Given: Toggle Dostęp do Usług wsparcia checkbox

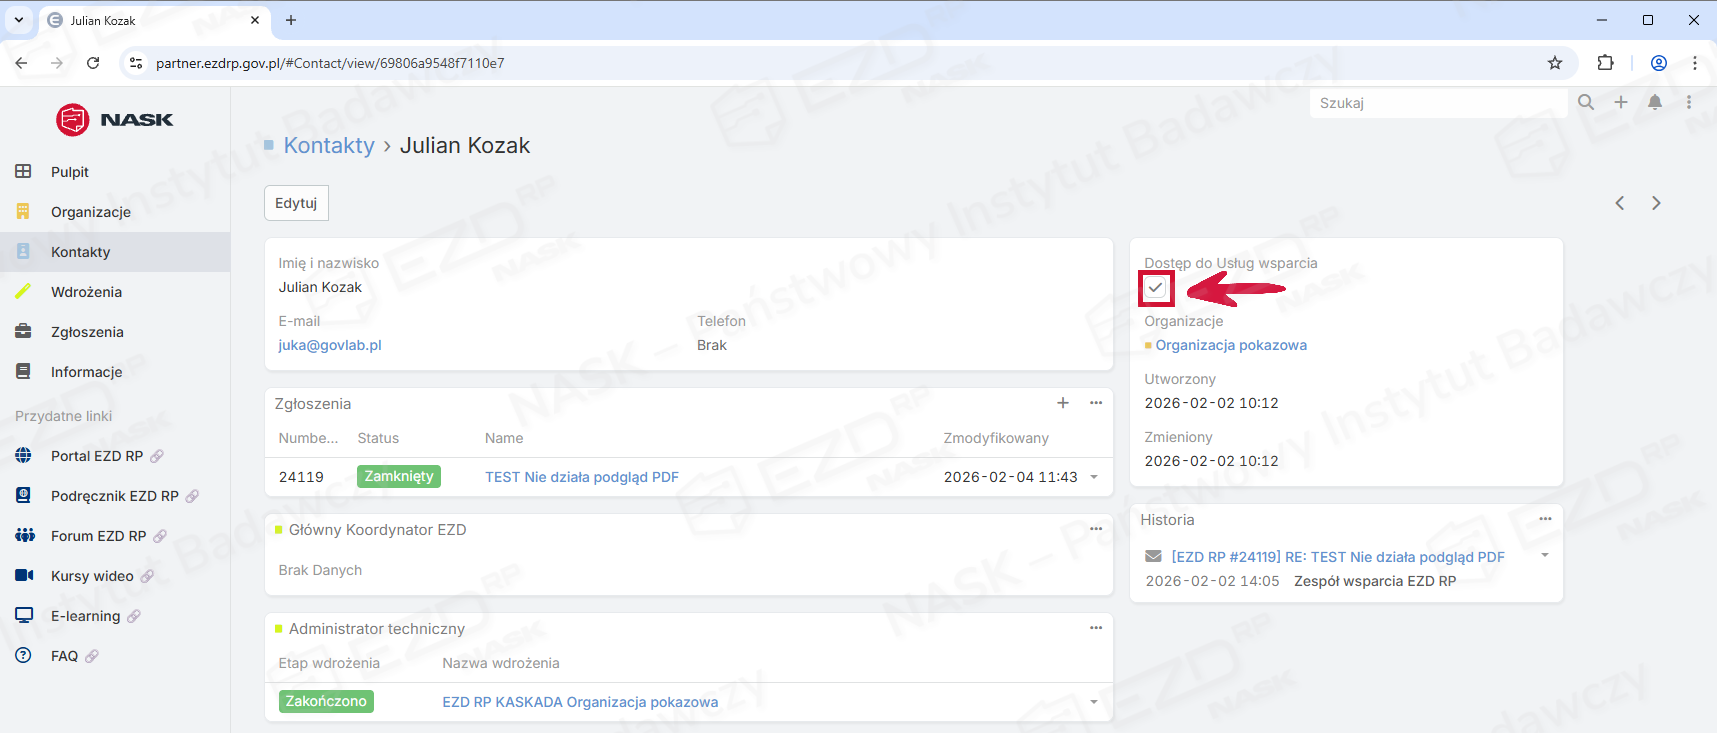Looking at the screenshot, I should [x=1156, y=288].
